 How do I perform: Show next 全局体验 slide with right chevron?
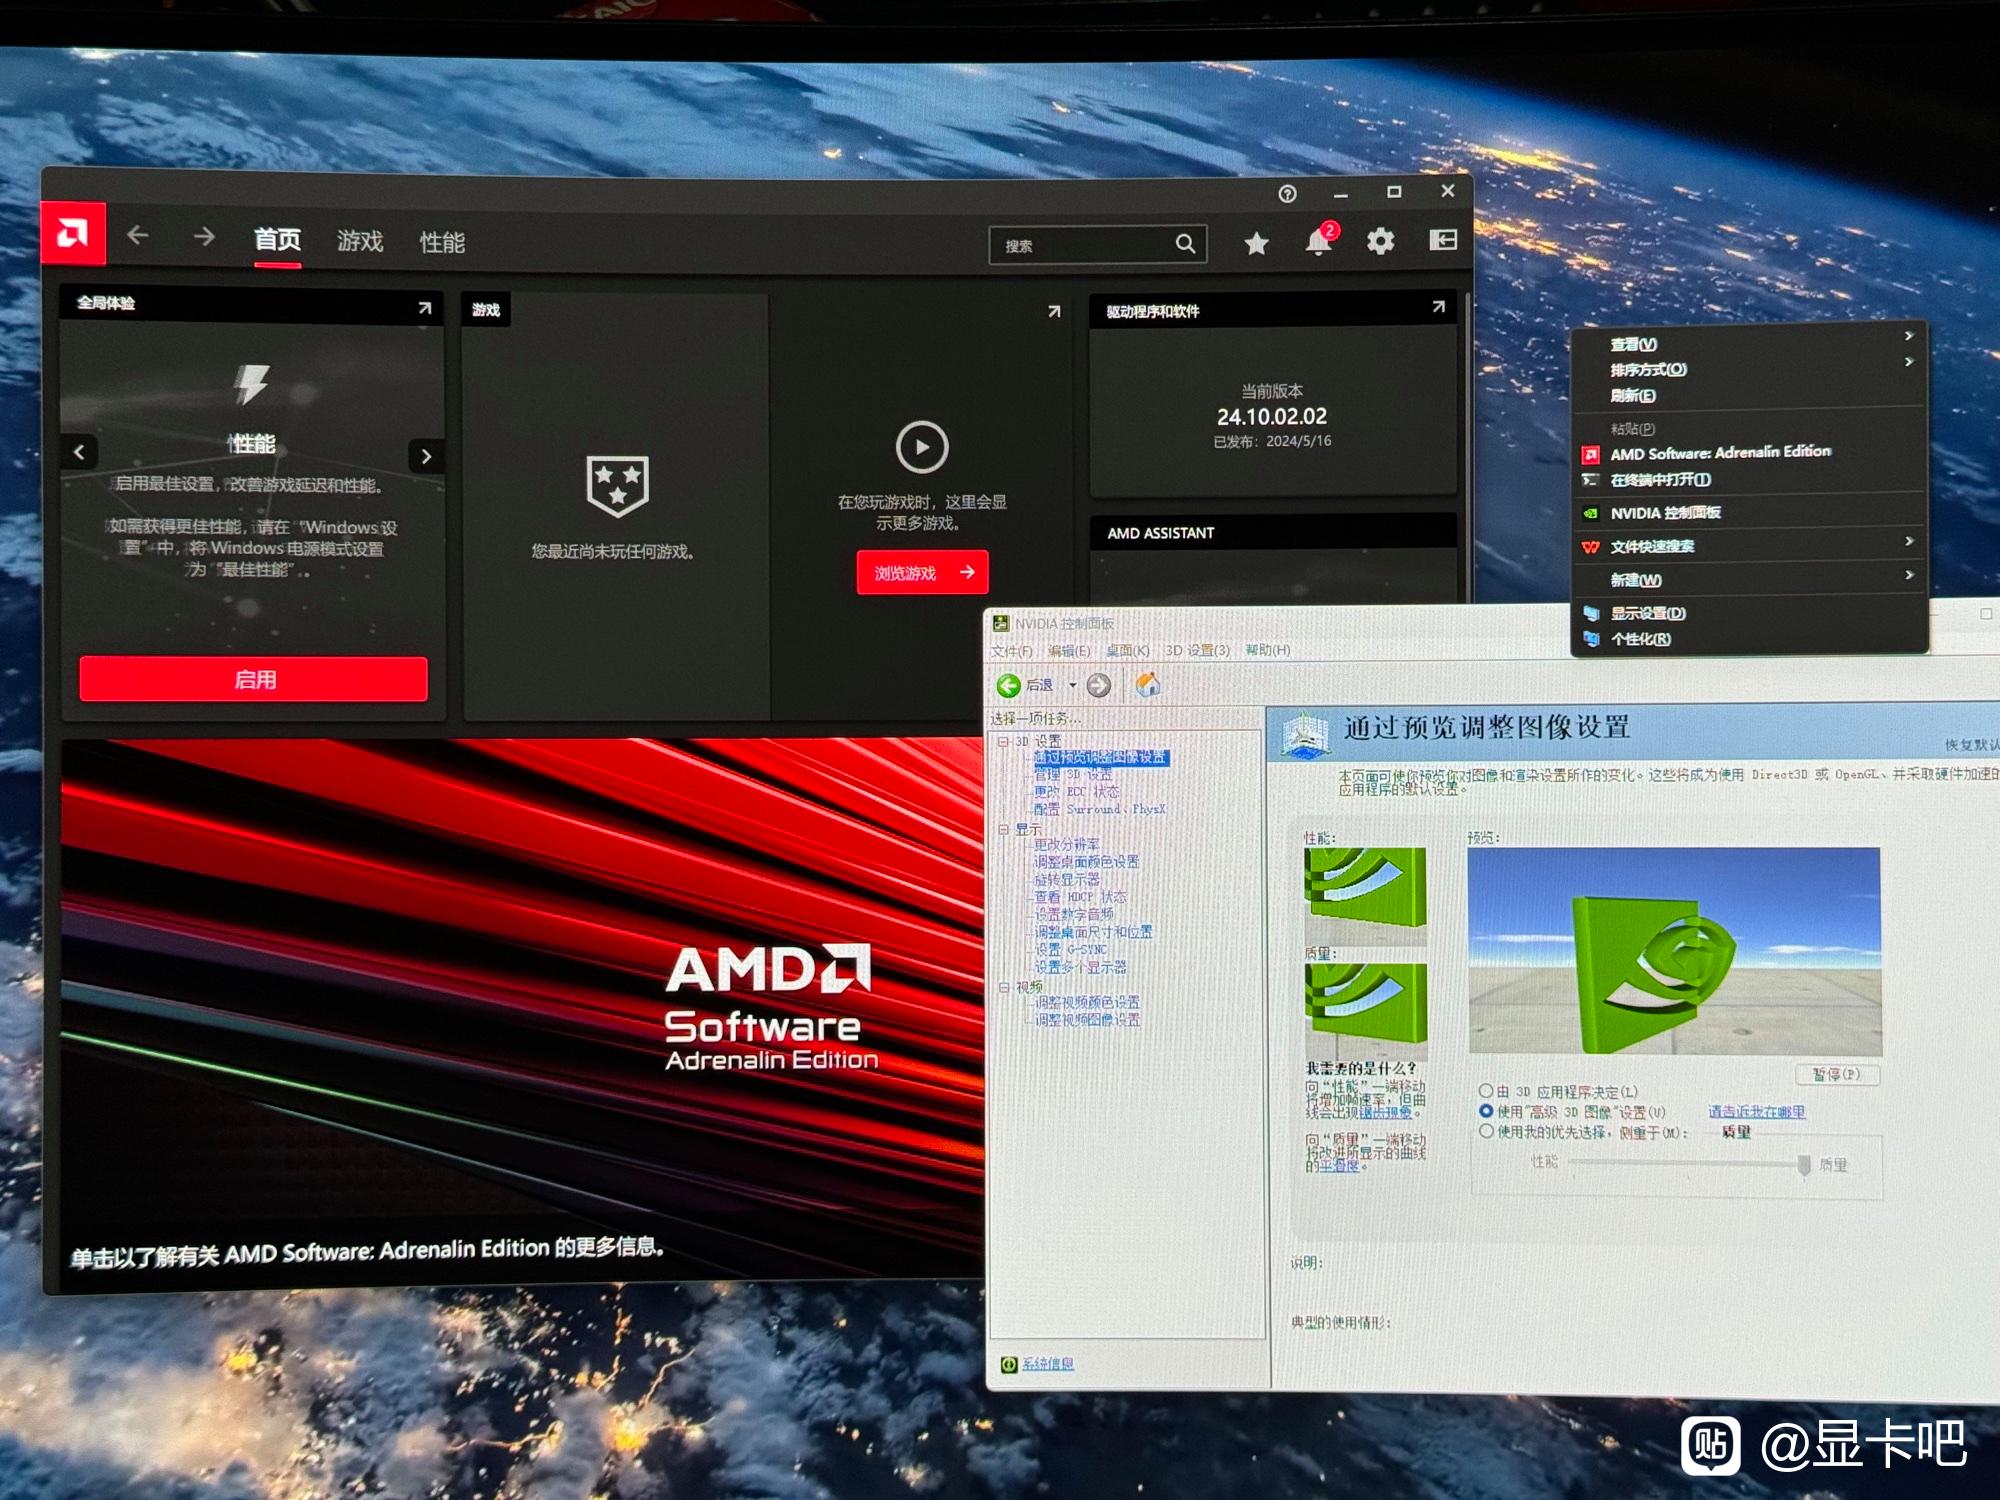[x=426, y=456]
